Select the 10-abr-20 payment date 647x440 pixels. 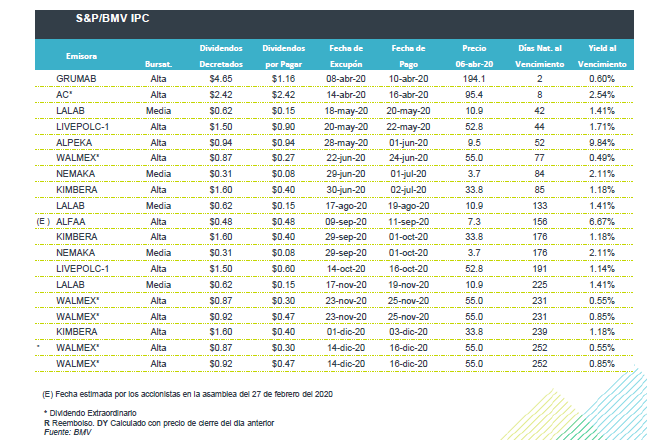pyautogui.click(x=408, y=78)
